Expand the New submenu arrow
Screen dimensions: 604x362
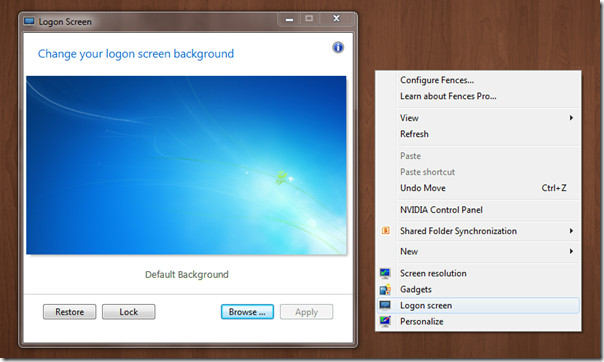(x=571, y=251)
